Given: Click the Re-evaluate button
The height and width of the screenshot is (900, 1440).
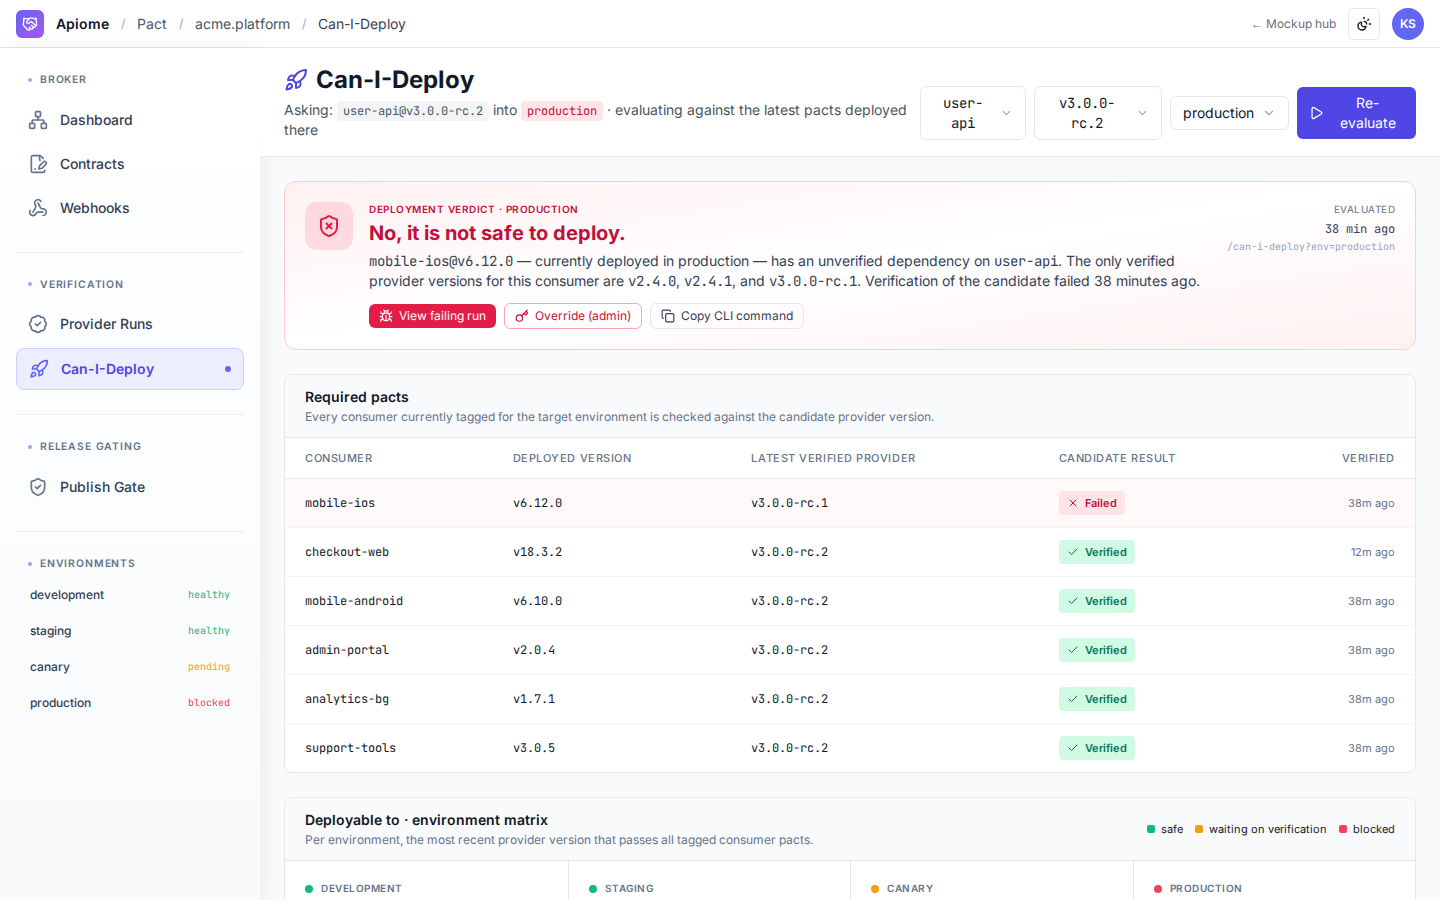Looking at the screenshot, I should tap(1356, 113).
